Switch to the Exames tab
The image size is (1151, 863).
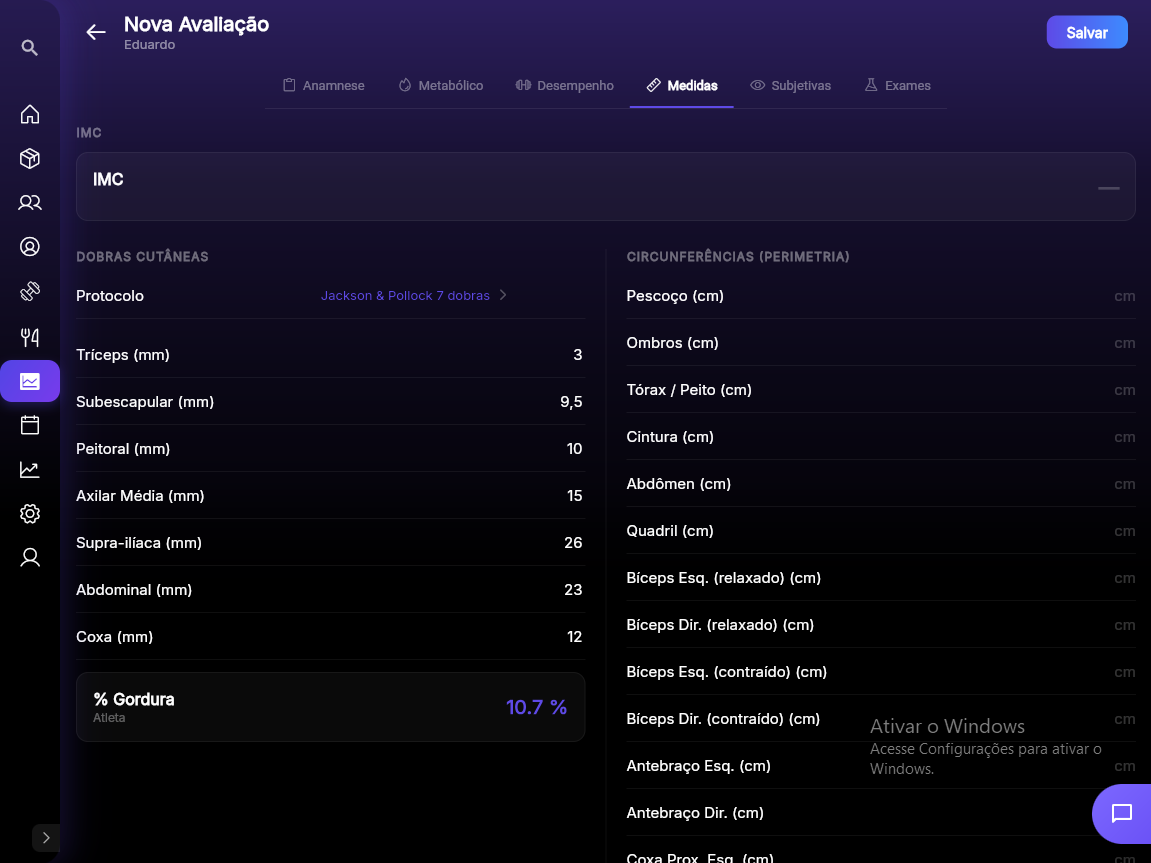[x=897, y=85]
